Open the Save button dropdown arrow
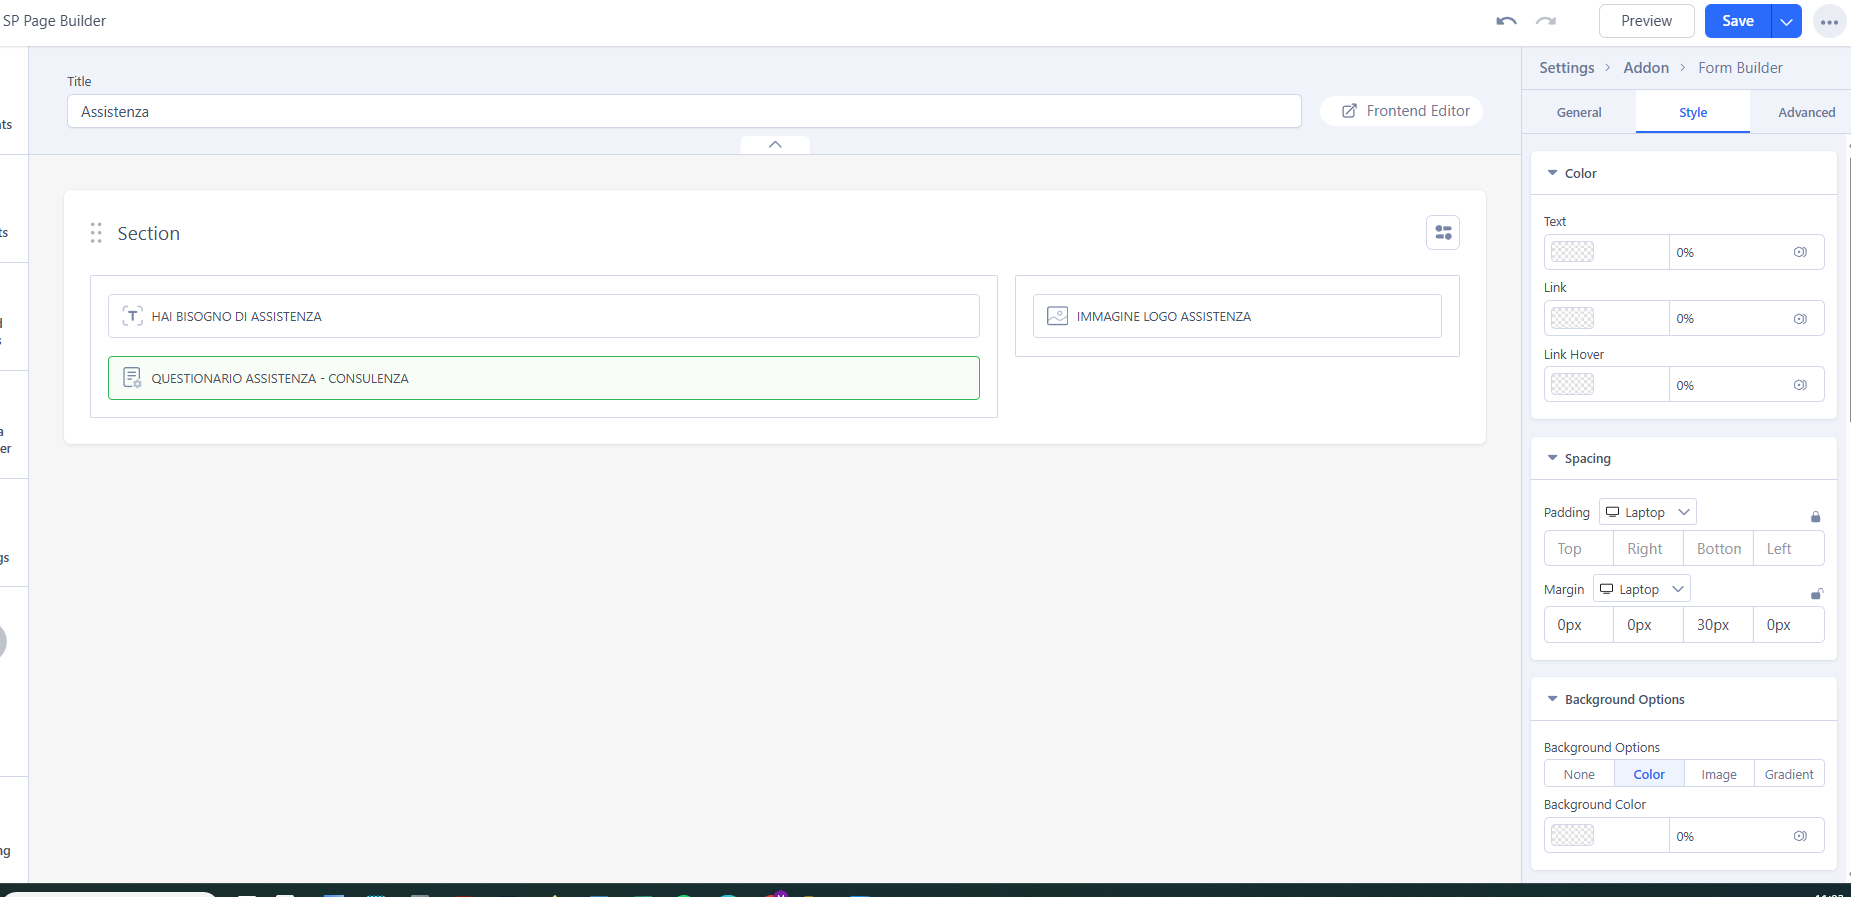Screen dimensions: 1851x897 1786,21
